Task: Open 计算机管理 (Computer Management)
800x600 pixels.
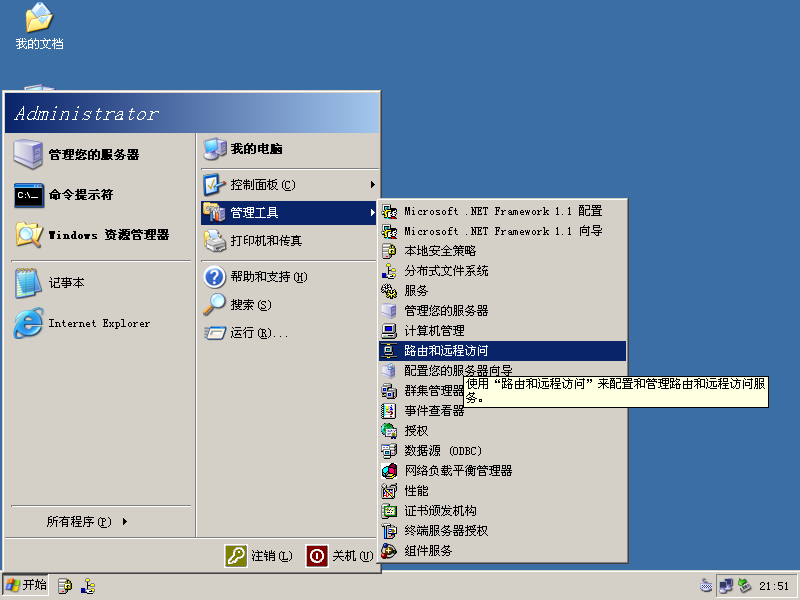Action: (x=437, y=331)
